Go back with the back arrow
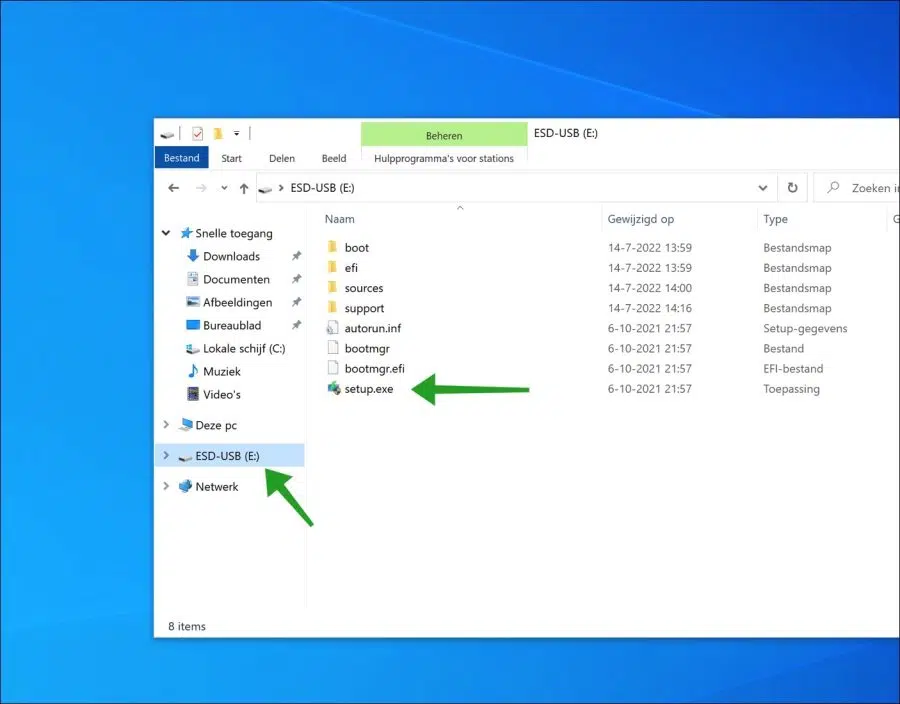Viewport: 900px width, 704px height. [x=173, y=188]
